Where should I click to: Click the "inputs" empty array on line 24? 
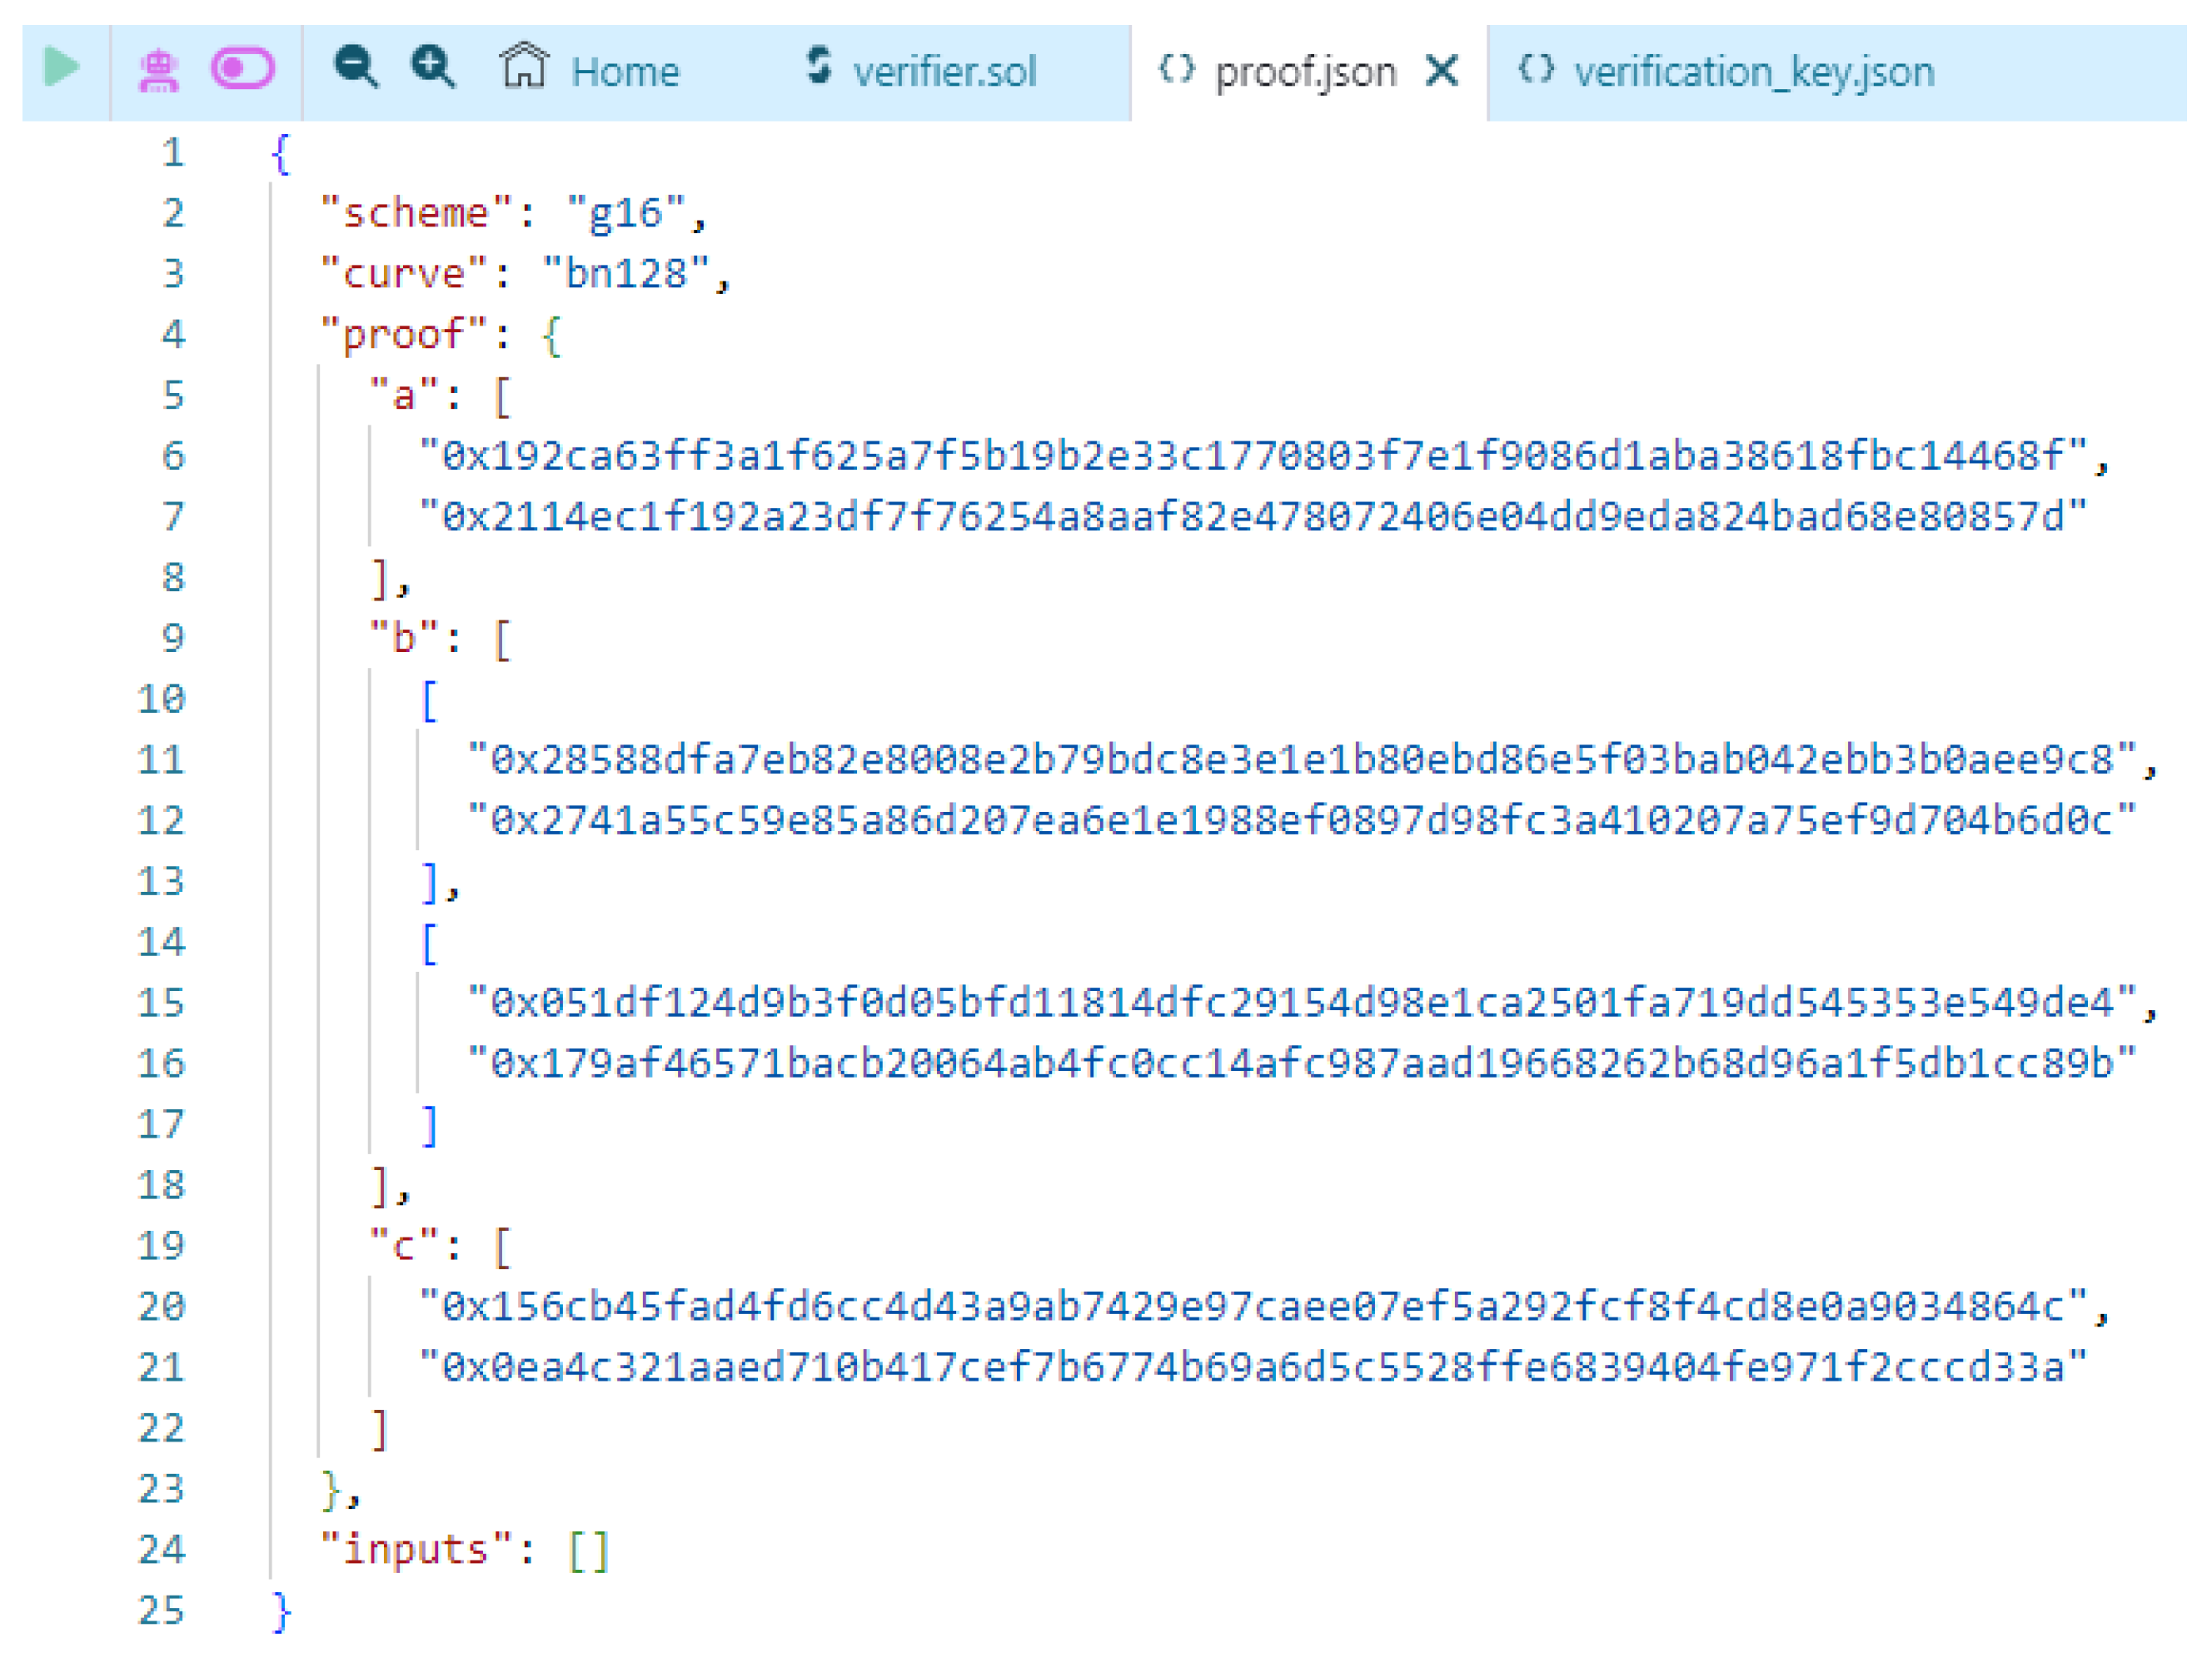coord(588,1551)
